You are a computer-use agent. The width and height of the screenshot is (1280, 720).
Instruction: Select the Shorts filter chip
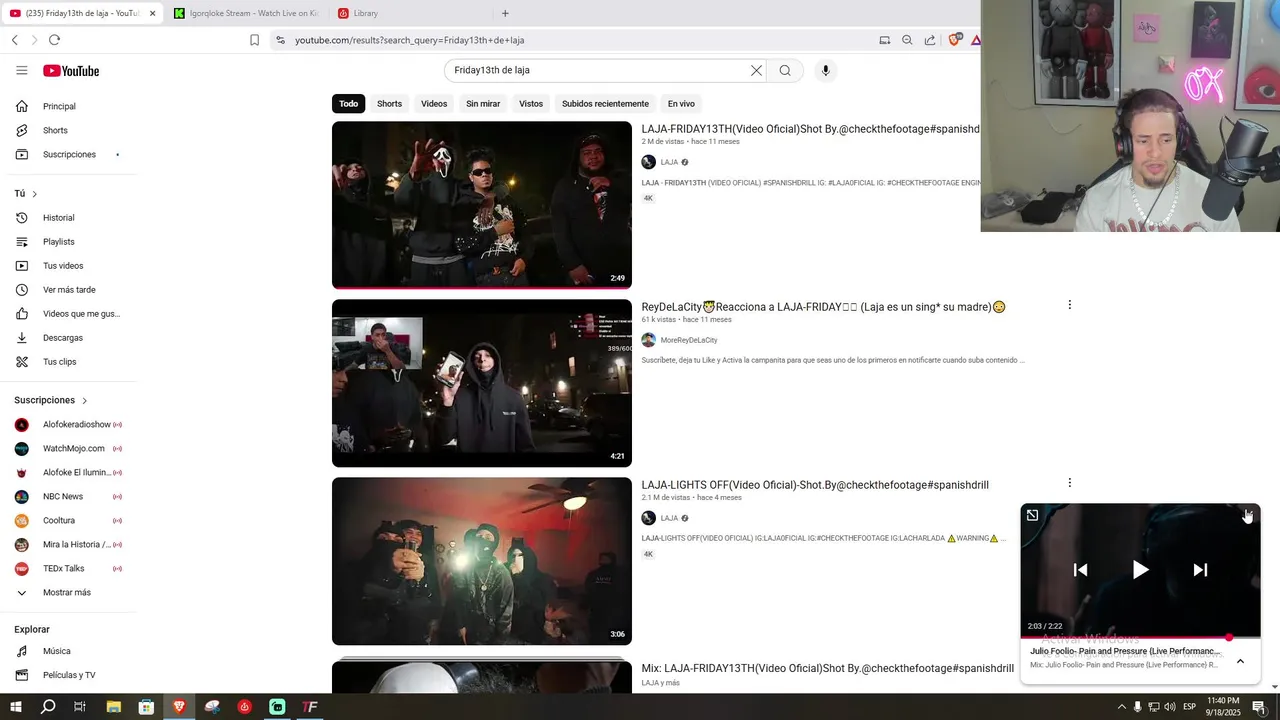click(389, 104)
